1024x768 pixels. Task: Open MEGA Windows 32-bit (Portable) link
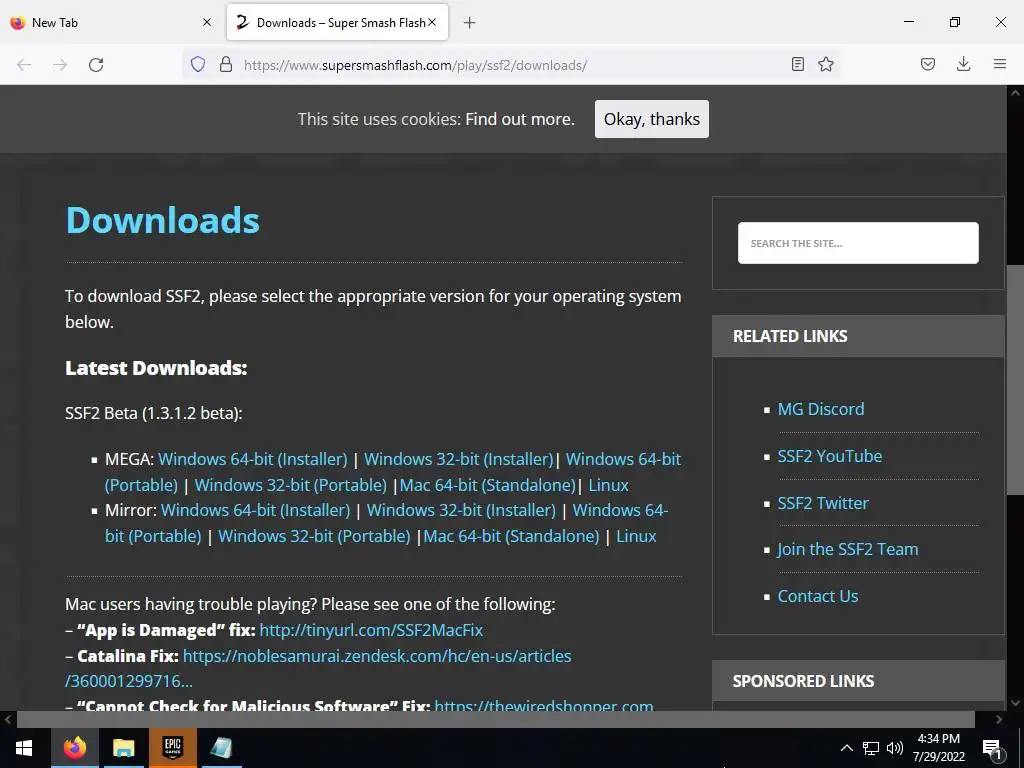[291, 485]
